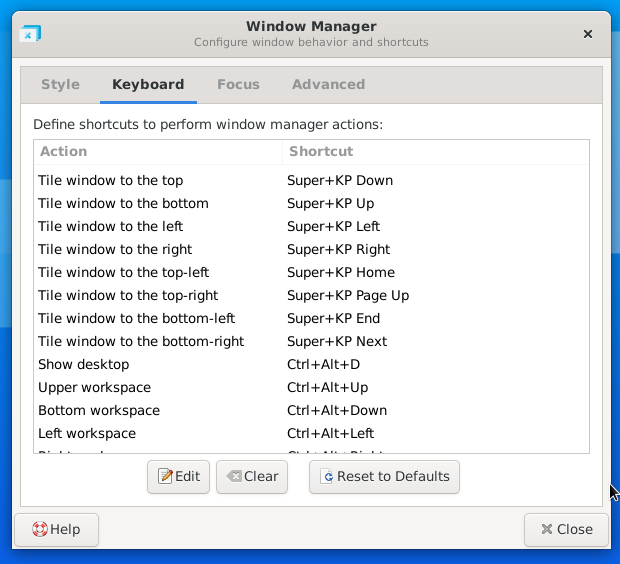Sort by the Shortcut column header

(x=436, y=152)
